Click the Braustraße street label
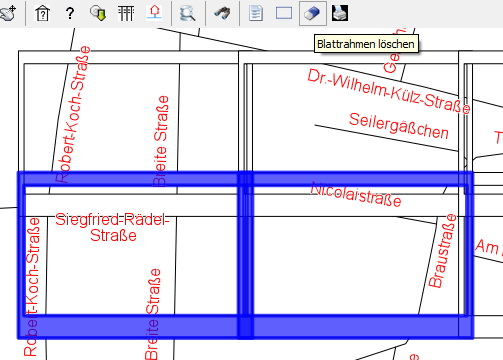503x360 pixels. pos(442,251)
